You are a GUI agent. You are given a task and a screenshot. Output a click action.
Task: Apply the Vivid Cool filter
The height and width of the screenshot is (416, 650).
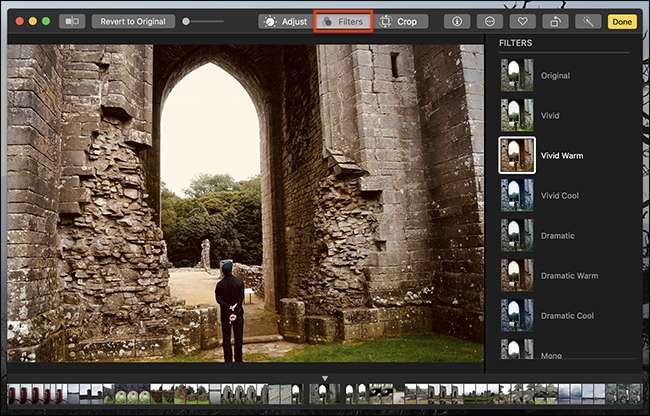(517, 195)
